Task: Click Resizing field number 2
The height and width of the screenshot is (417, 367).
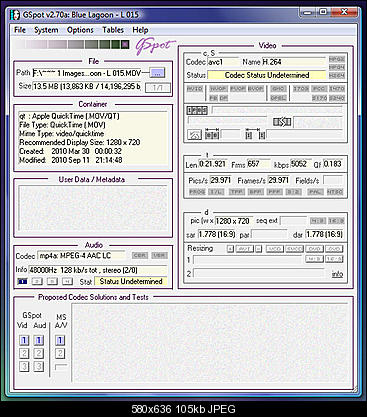Action: pyautogui.click(x=259, y=274)
